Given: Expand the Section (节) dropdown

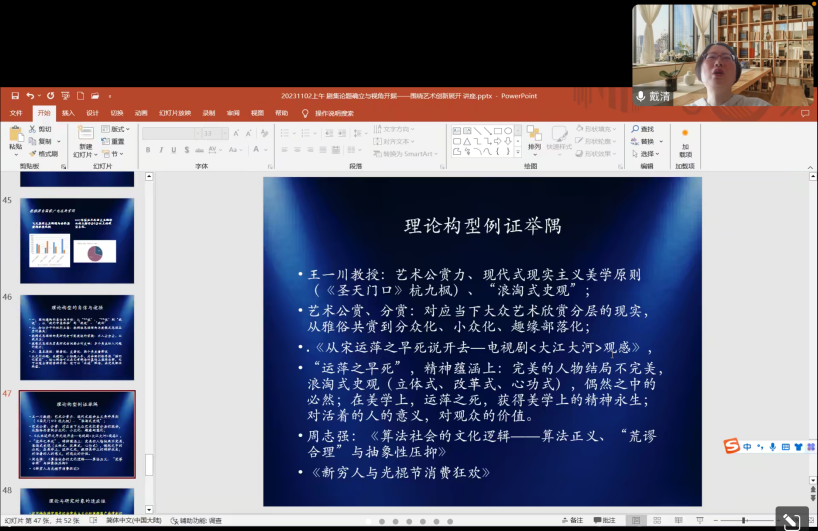Looking at the screenshot, I should click(112, 154).
